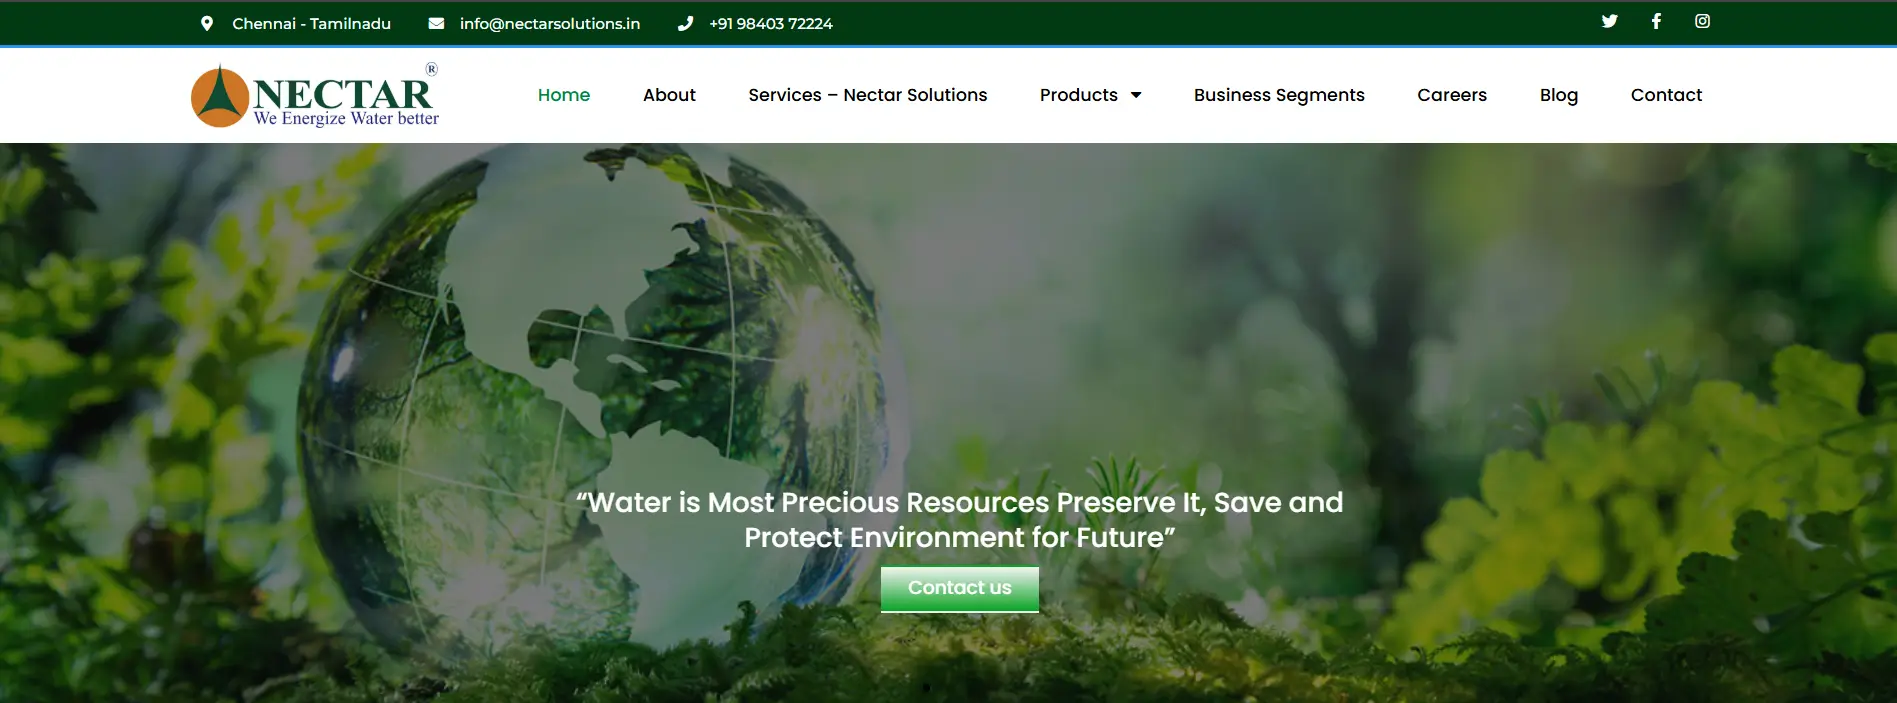This screenshot has width=1897, height=703.
Task: Open the Instagram social icon
Action: 1702,21
